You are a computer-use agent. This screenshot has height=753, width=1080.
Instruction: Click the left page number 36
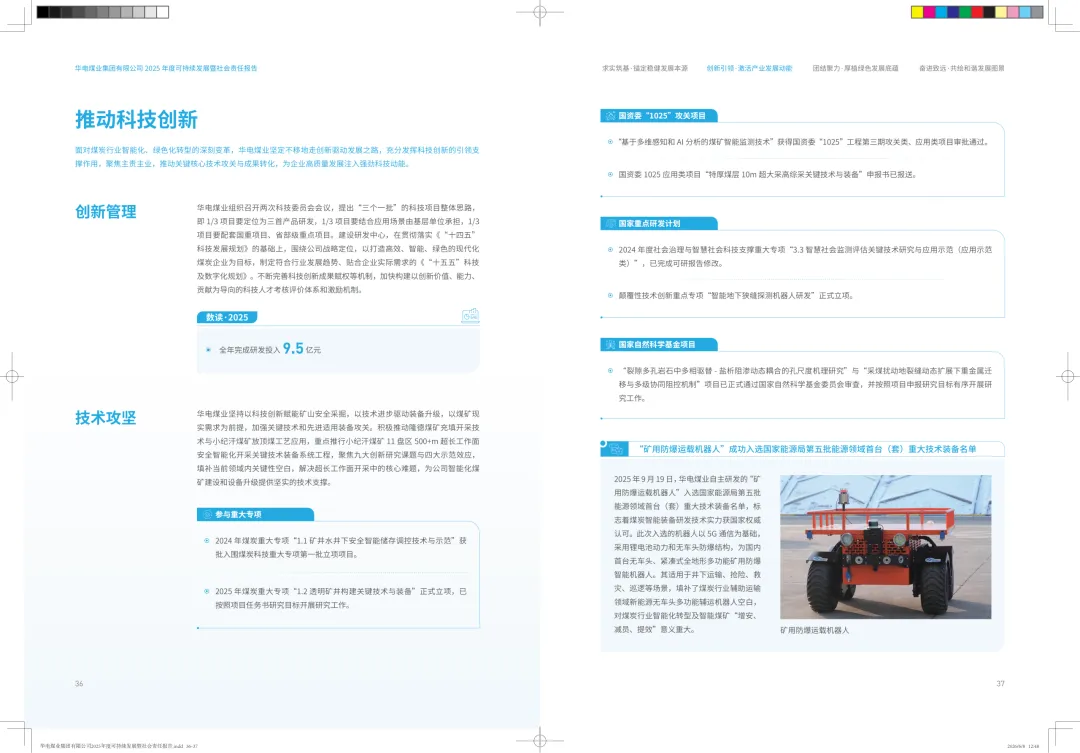(79, 683)
